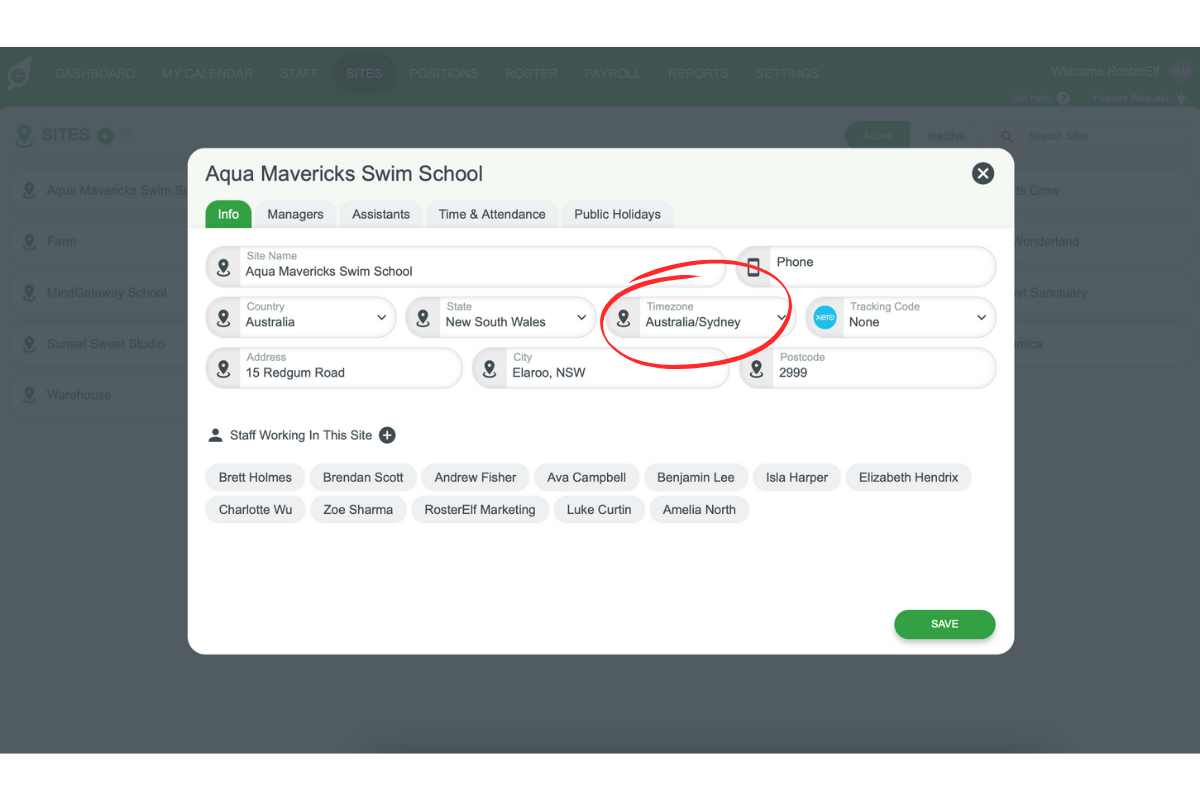Click the plus icon next to Staff Working
The height and width of the screenshot is (800, 1200).
tap(387, 435)
